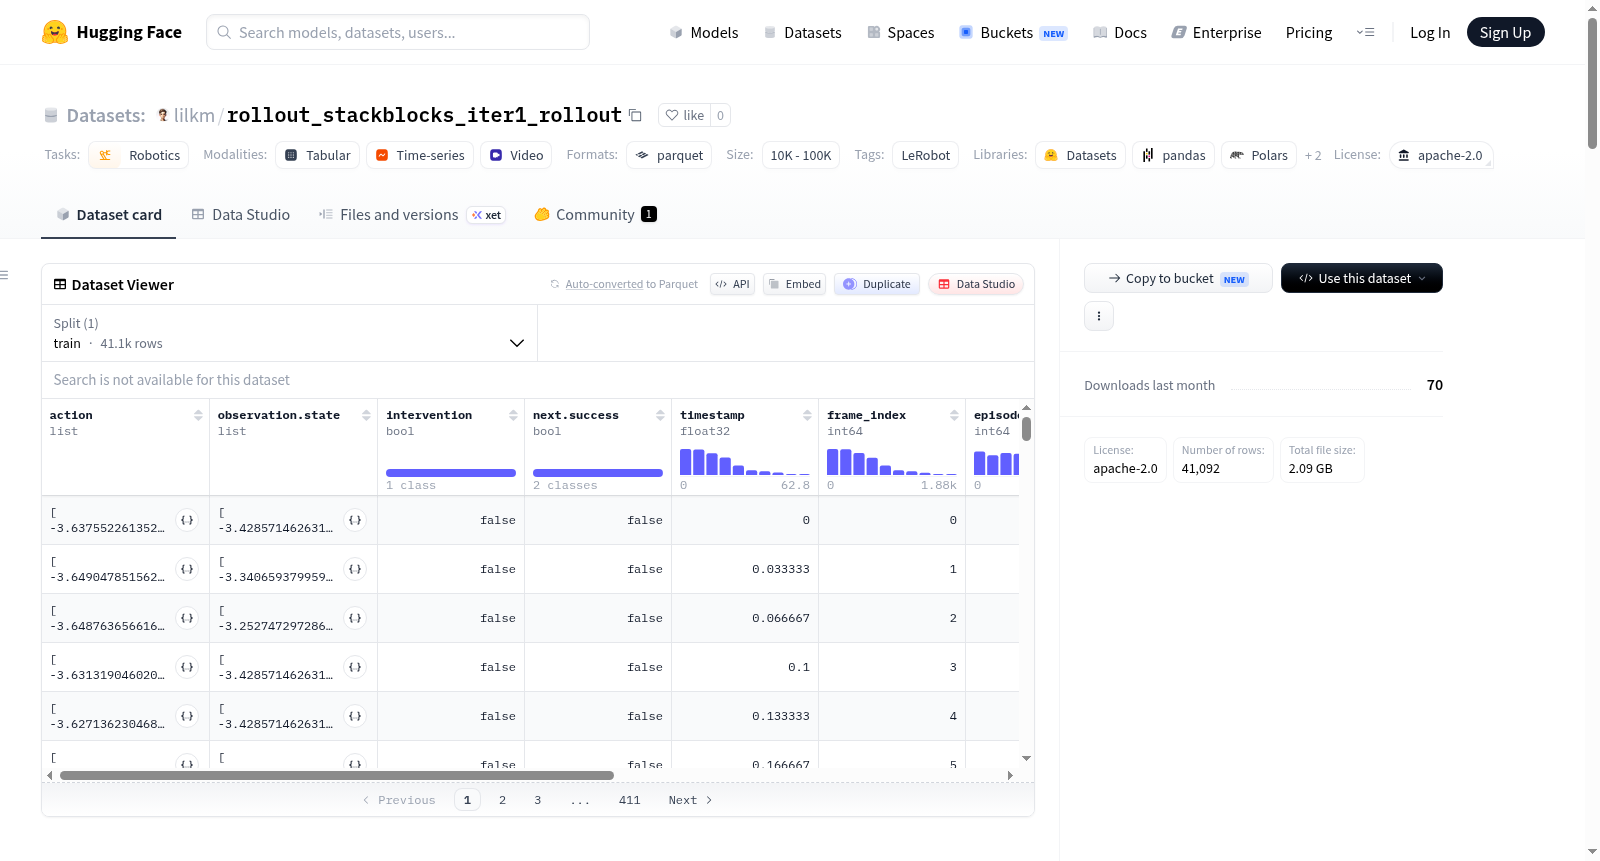Select the parquet format tag
Viewport: 1600px width, 861px height.
tap(669, 155)
